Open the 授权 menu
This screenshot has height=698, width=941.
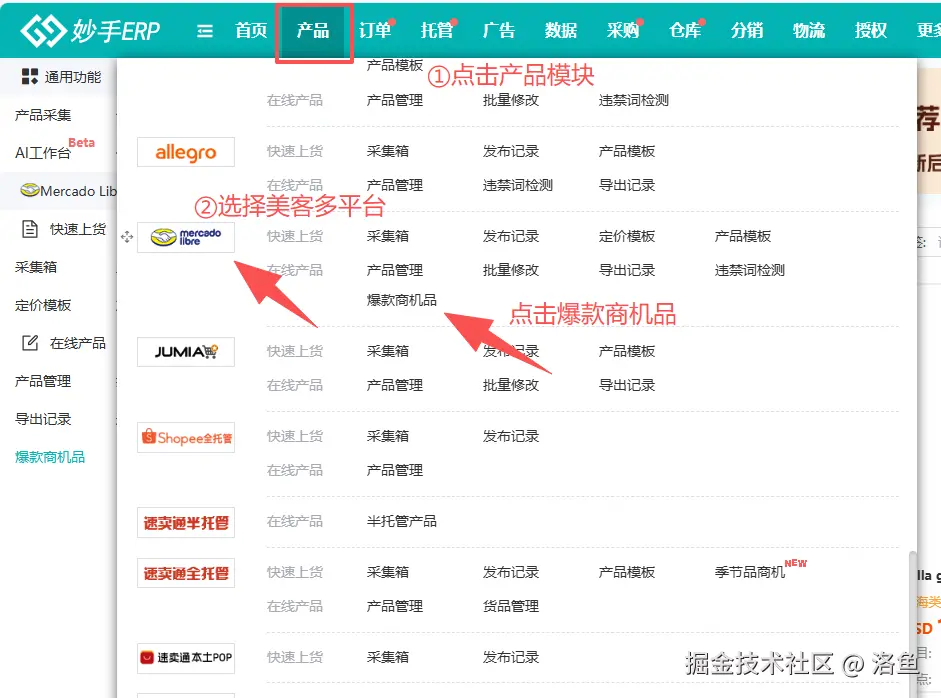click(871, 30)
